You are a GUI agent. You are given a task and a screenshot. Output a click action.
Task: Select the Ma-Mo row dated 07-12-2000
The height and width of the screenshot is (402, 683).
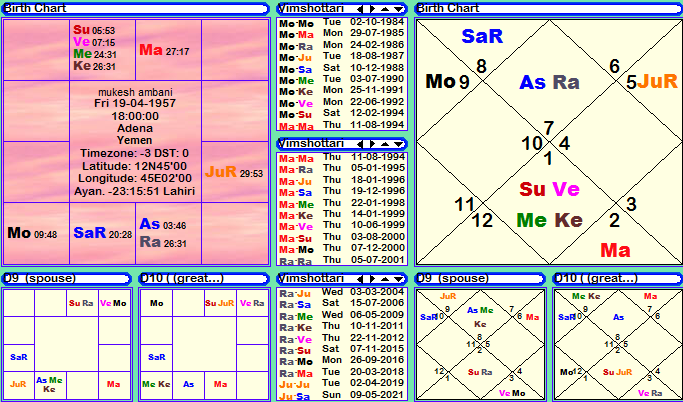click(x=342, y=249)
